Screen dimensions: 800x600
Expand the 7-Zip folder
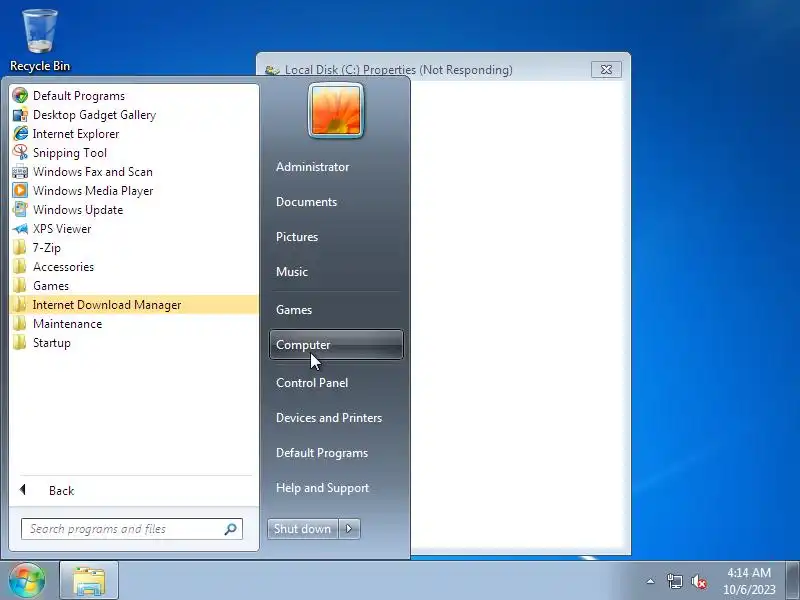[x=134, y=248]
